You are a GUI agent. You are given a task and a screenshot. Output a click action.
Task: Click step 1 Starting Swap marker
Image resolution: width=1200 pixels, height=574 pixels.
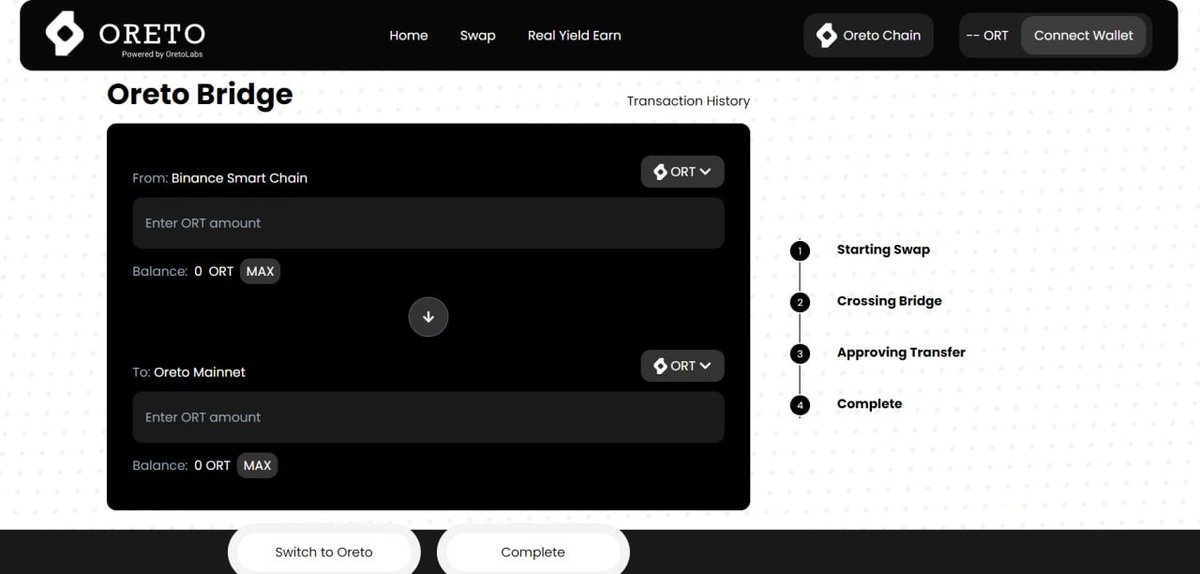tap(800, 250)
